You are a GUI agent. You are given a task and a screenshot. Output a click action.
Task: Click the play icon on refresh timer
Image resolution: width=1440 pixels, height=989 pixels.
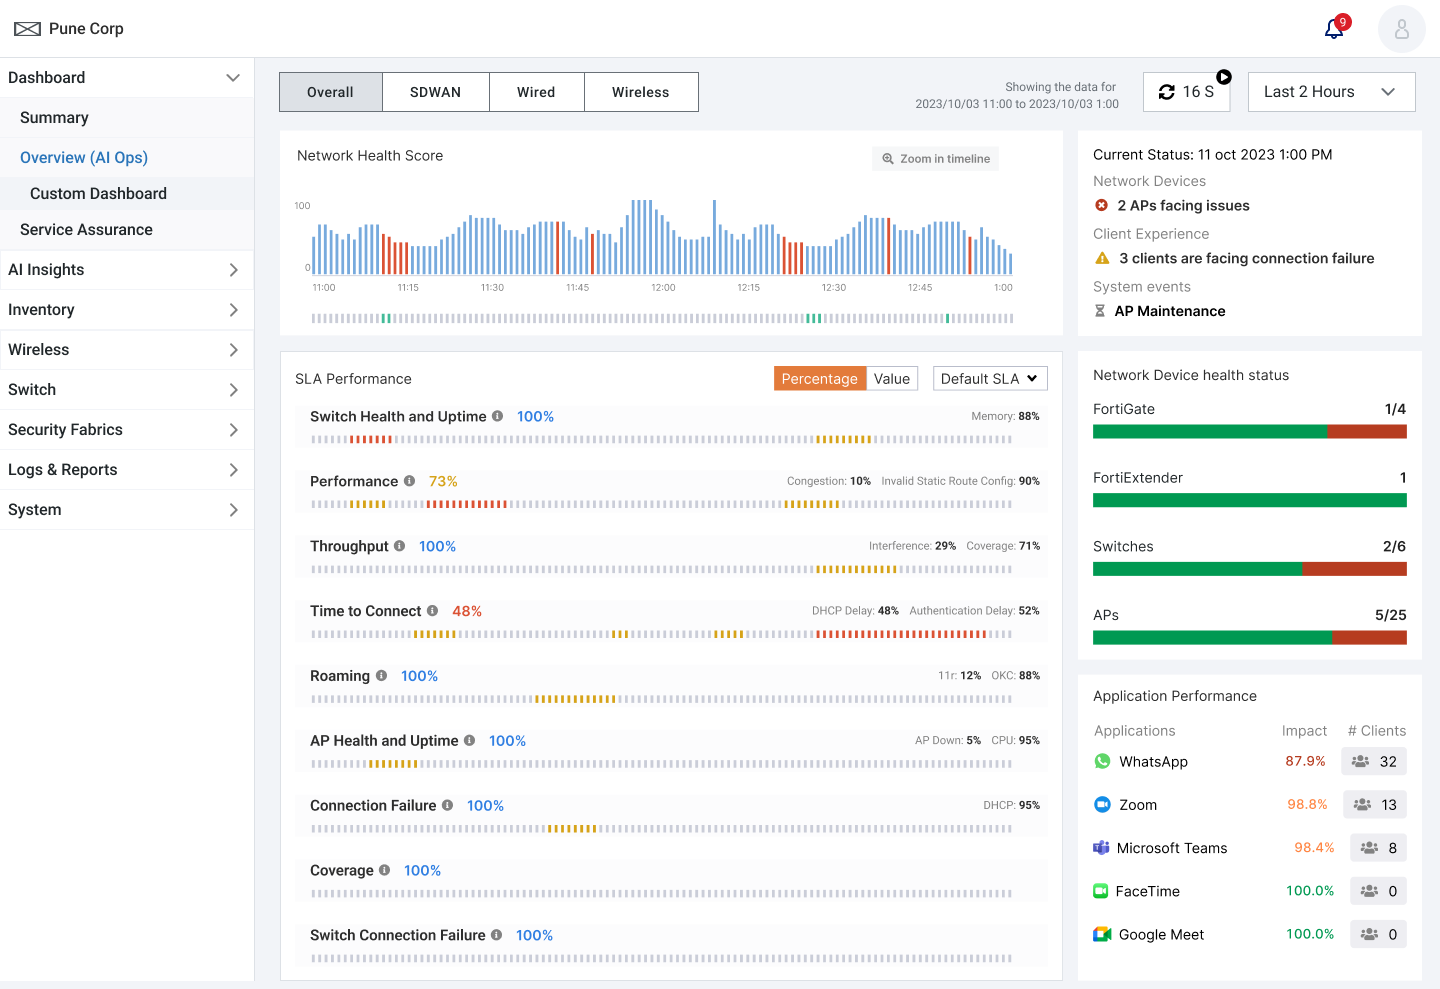[1224, 77]
